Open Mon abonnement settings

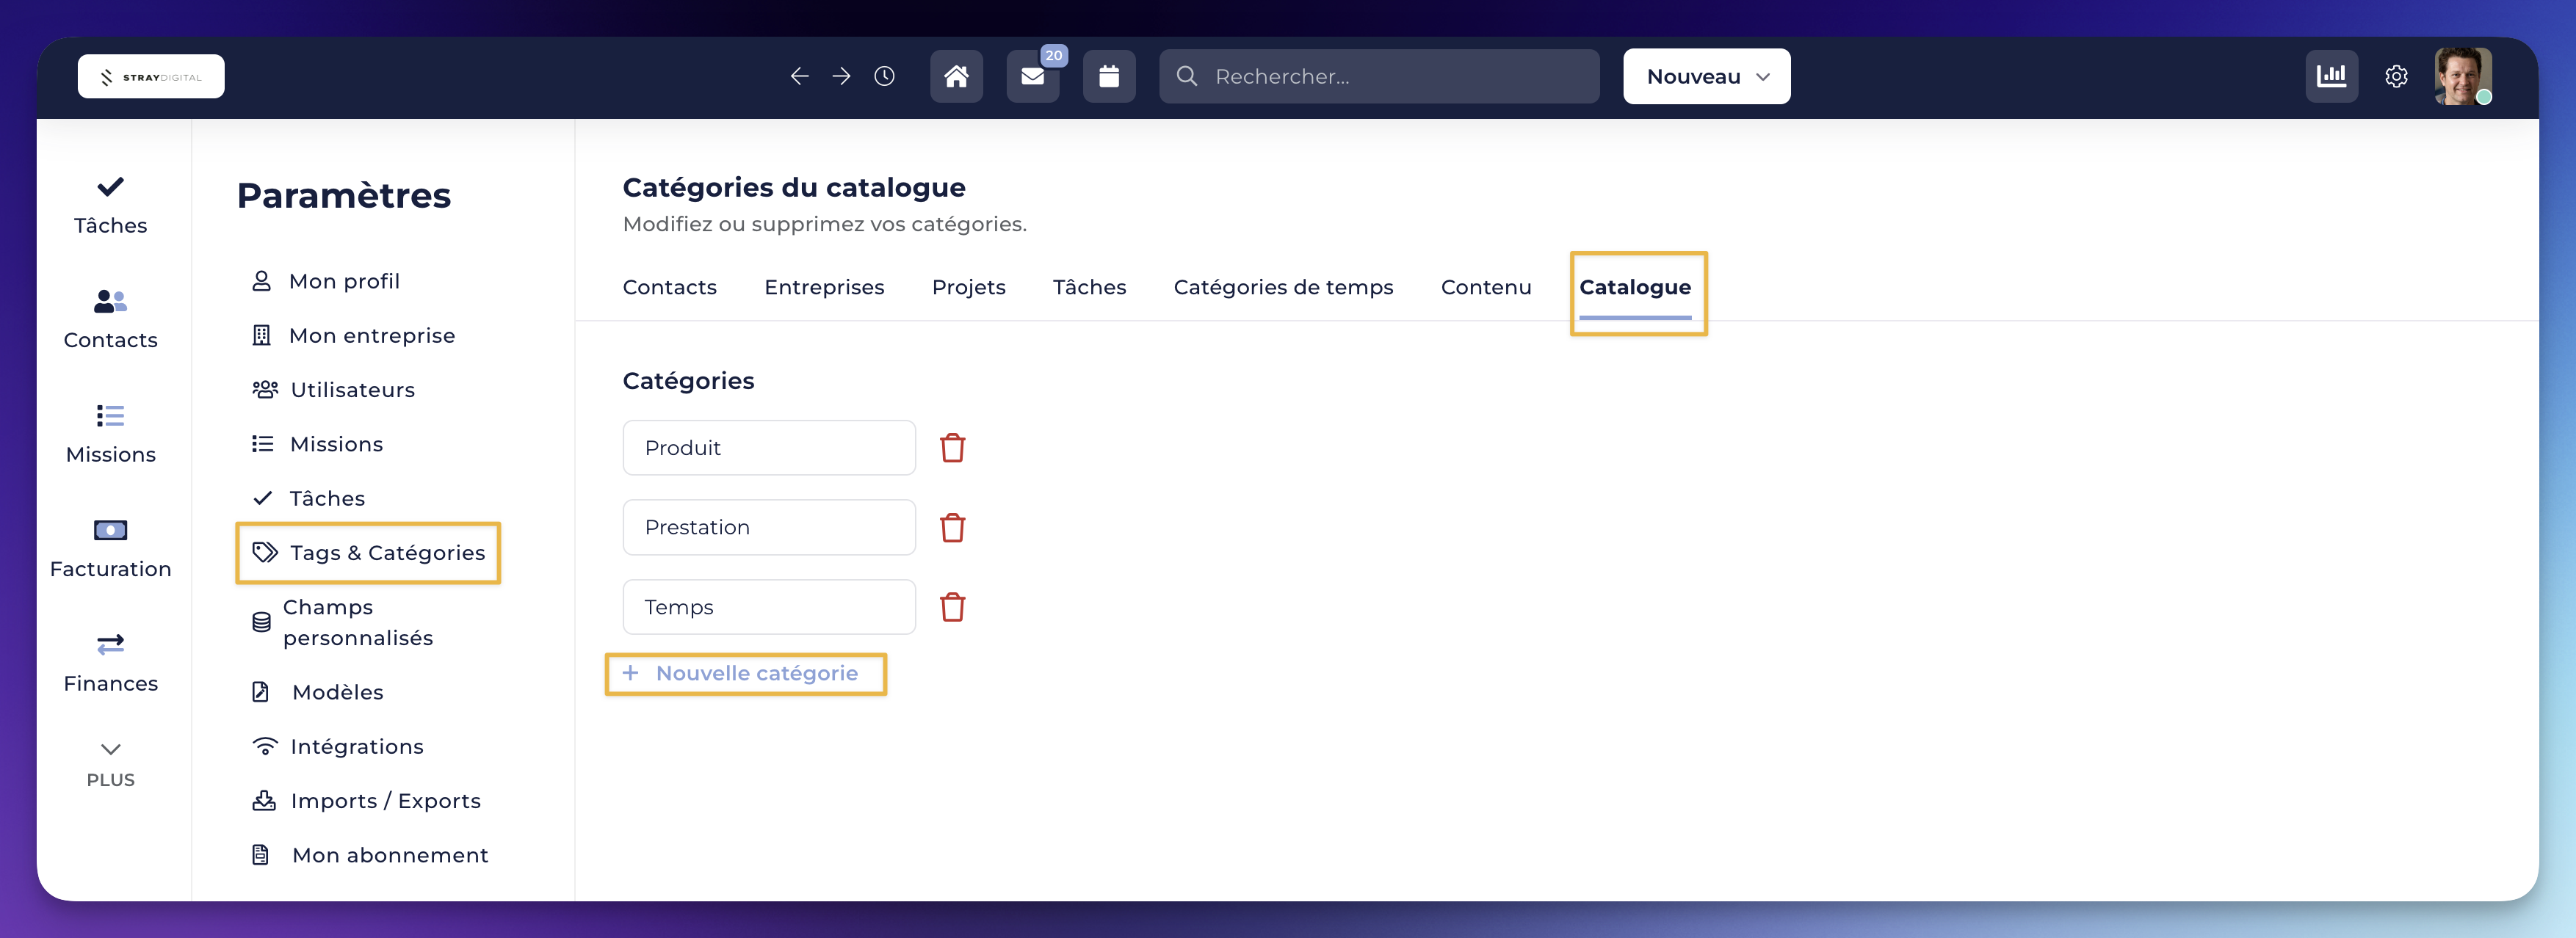(370, 856)
